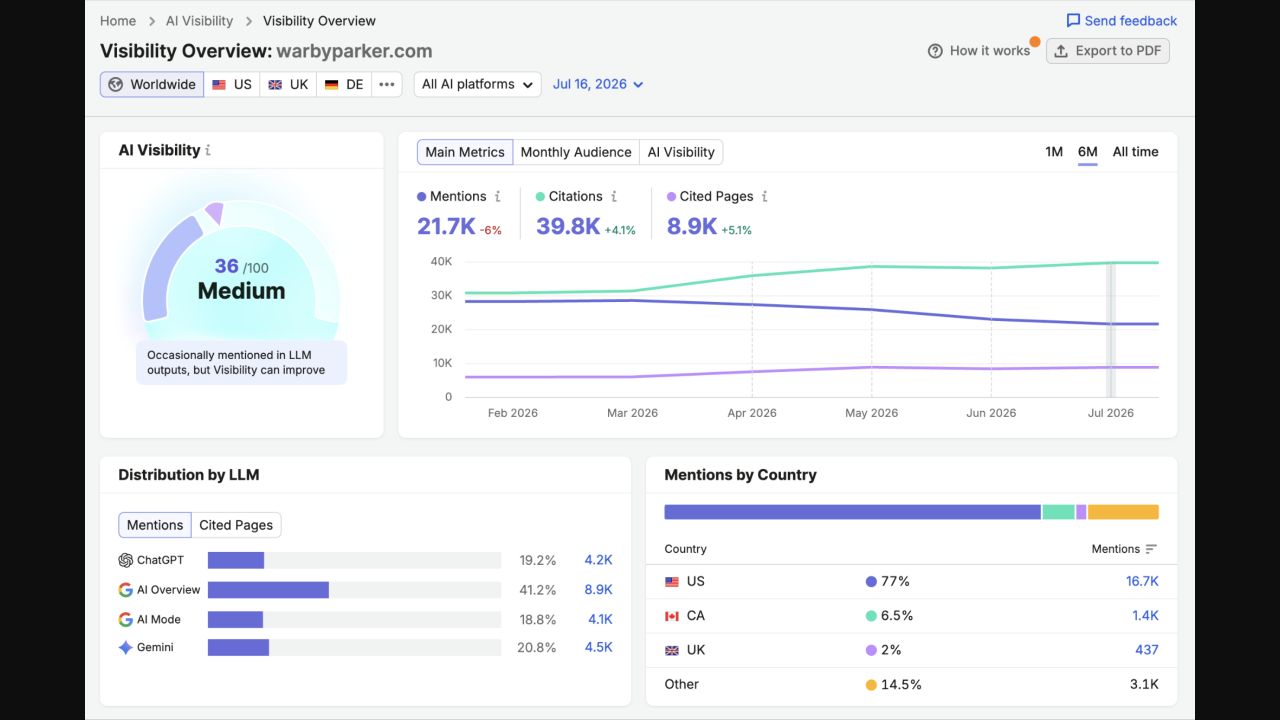Open the 8.9K mentions link for AI Overview
The width and height of the screenshot is (1280, 720).
pyautogui.click(x=598, y=589)
